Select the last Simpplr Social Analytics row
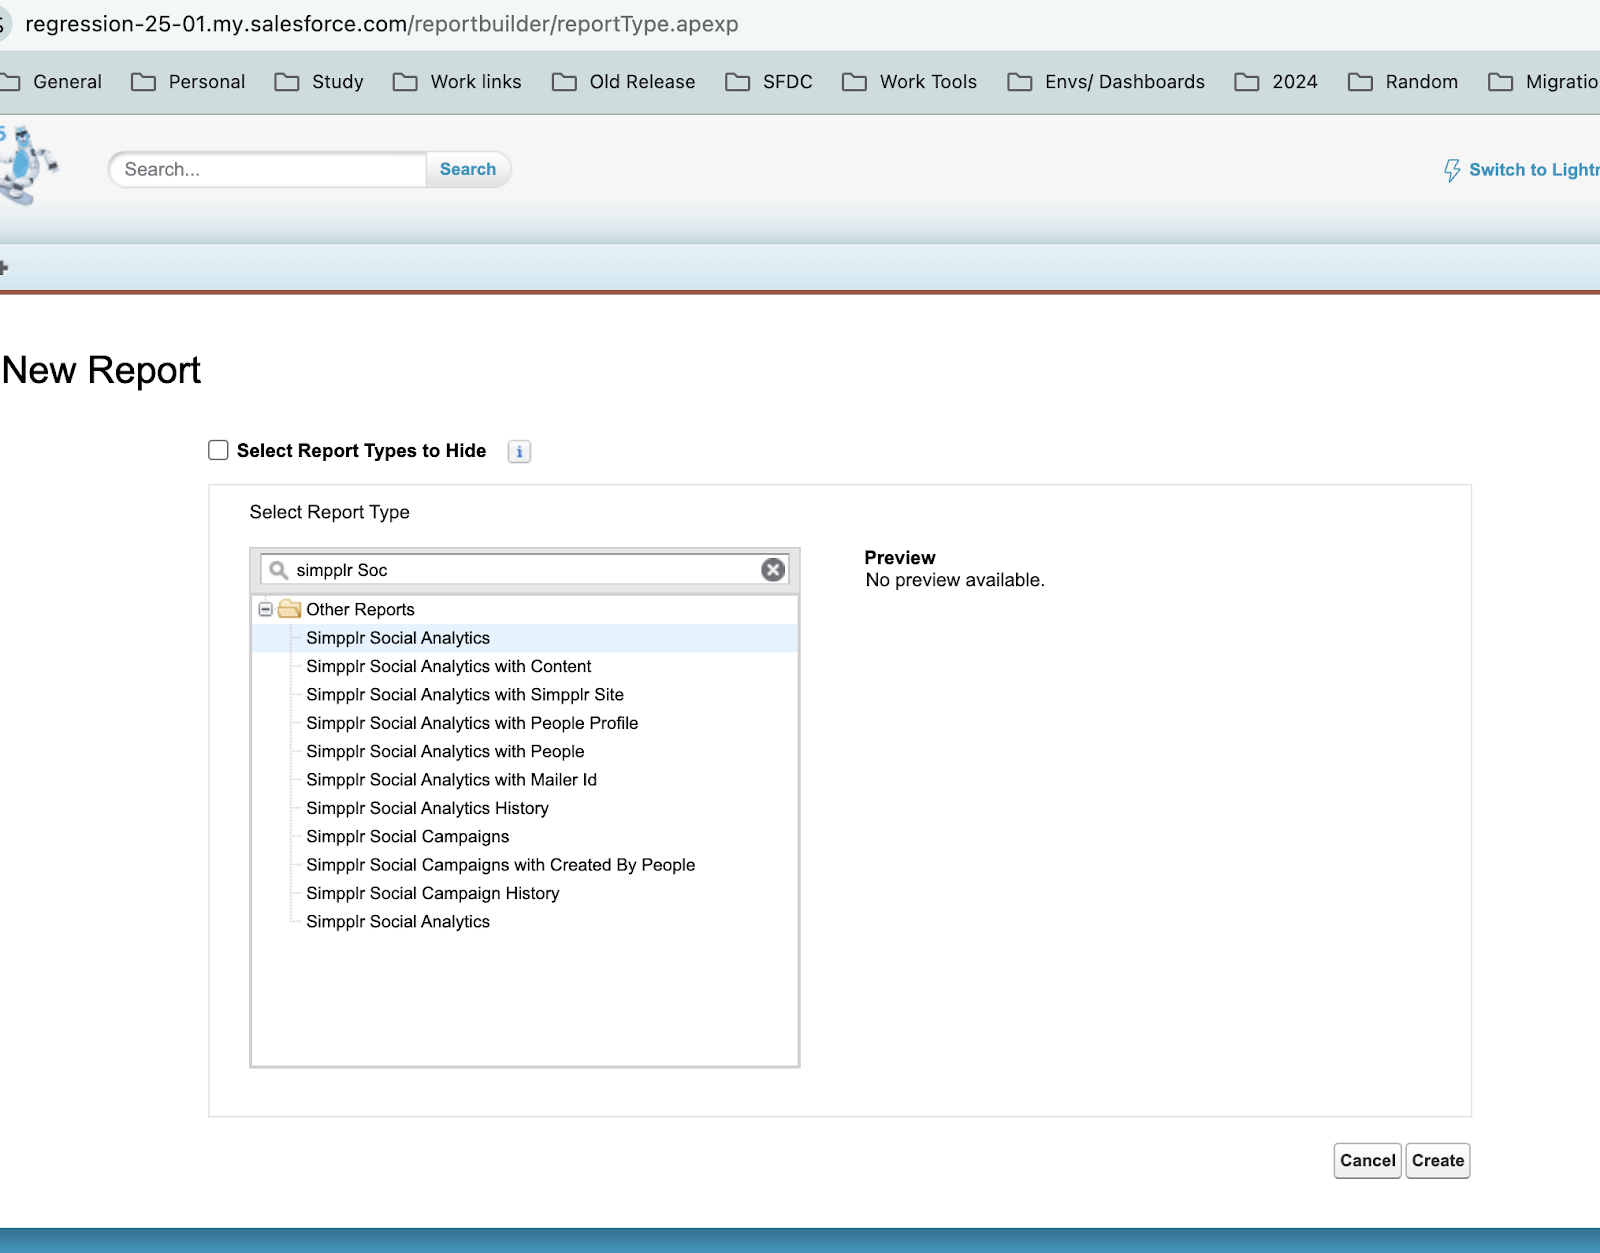Screen dimensions: 1600x1253 (x=398, y=922)
